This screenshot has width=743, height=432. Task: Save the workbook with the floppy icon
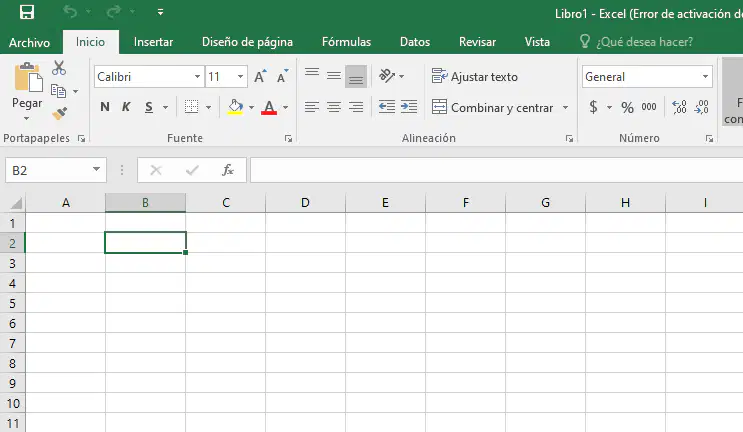27,12
